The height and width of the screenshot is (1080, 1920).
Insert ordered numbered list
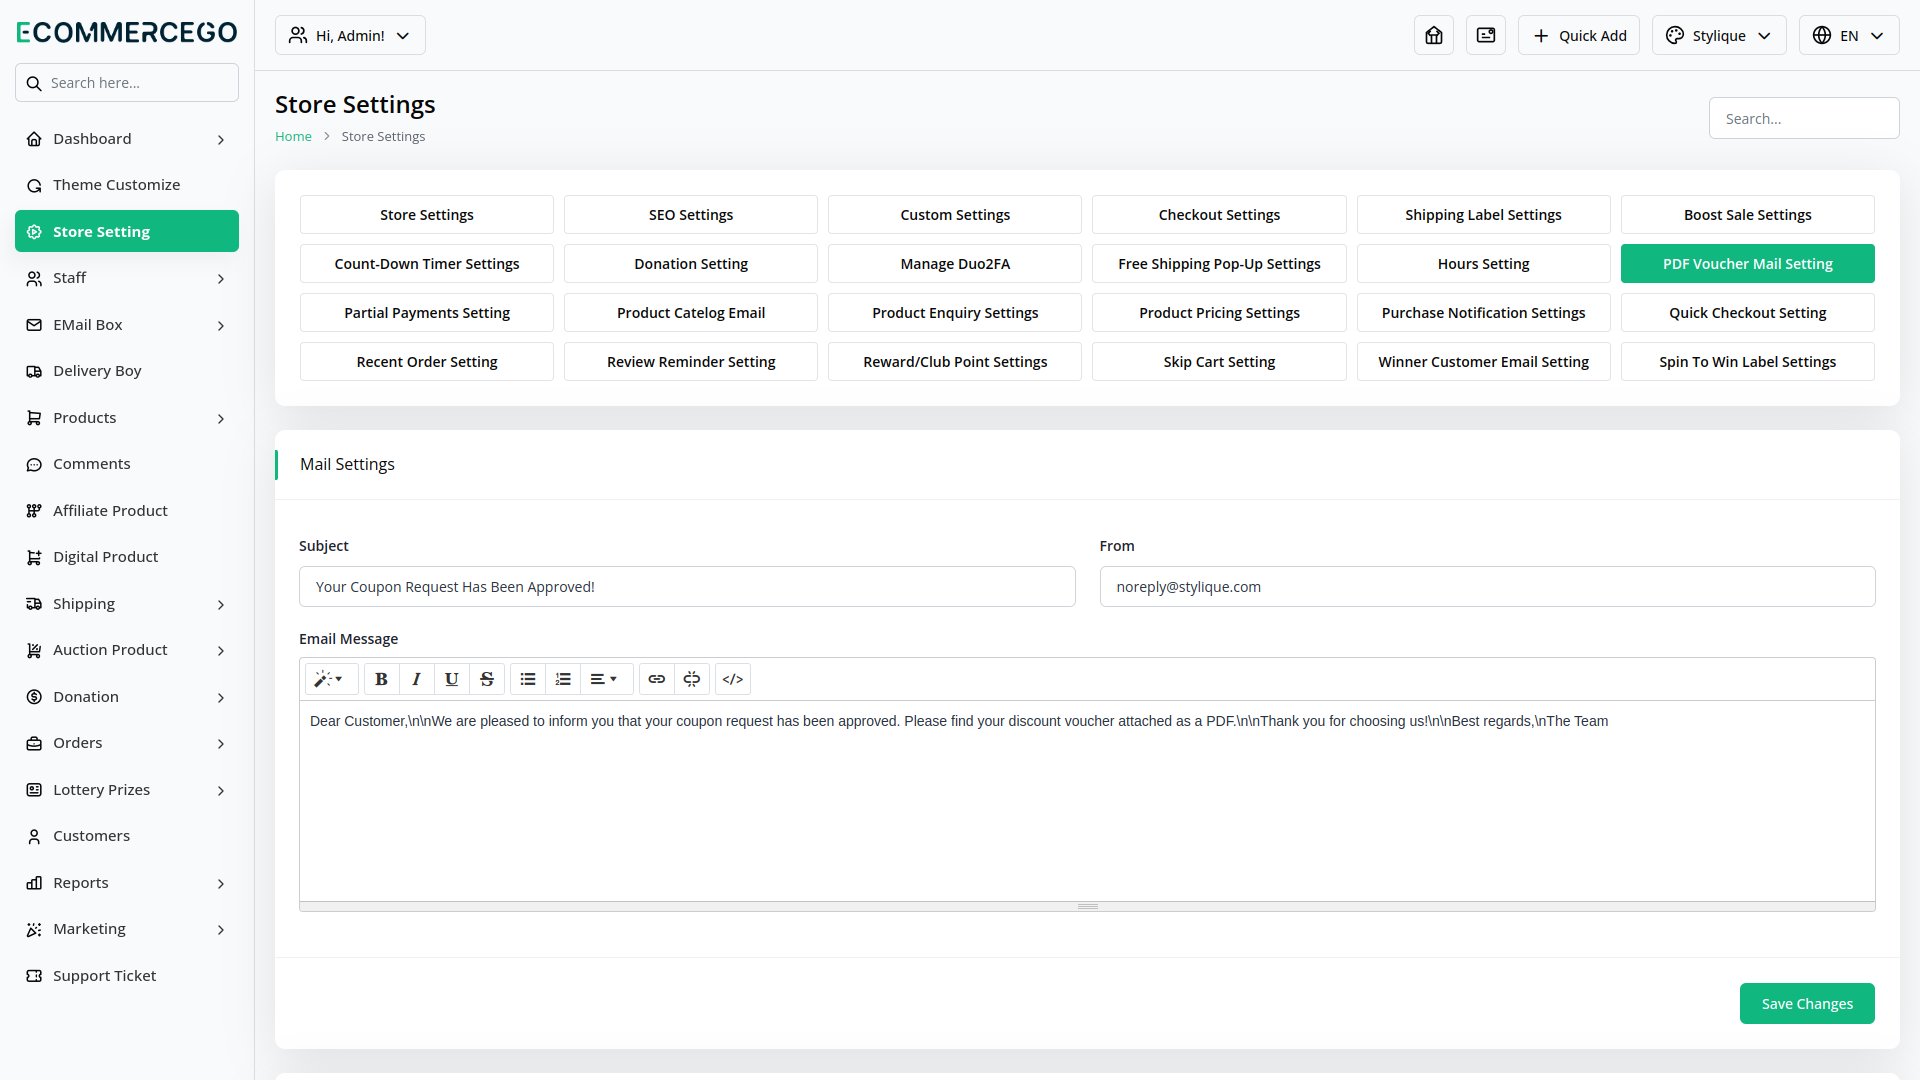coord(563,679)
